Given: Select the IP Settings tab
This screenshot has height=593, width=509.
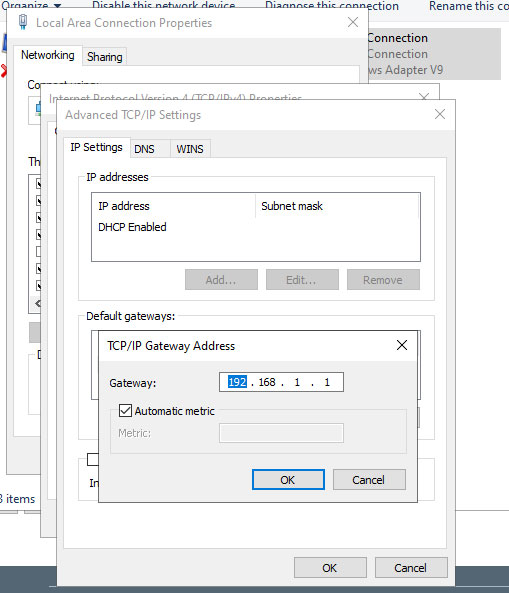Looking at the screenshot, I should click(x=96, y=147).
